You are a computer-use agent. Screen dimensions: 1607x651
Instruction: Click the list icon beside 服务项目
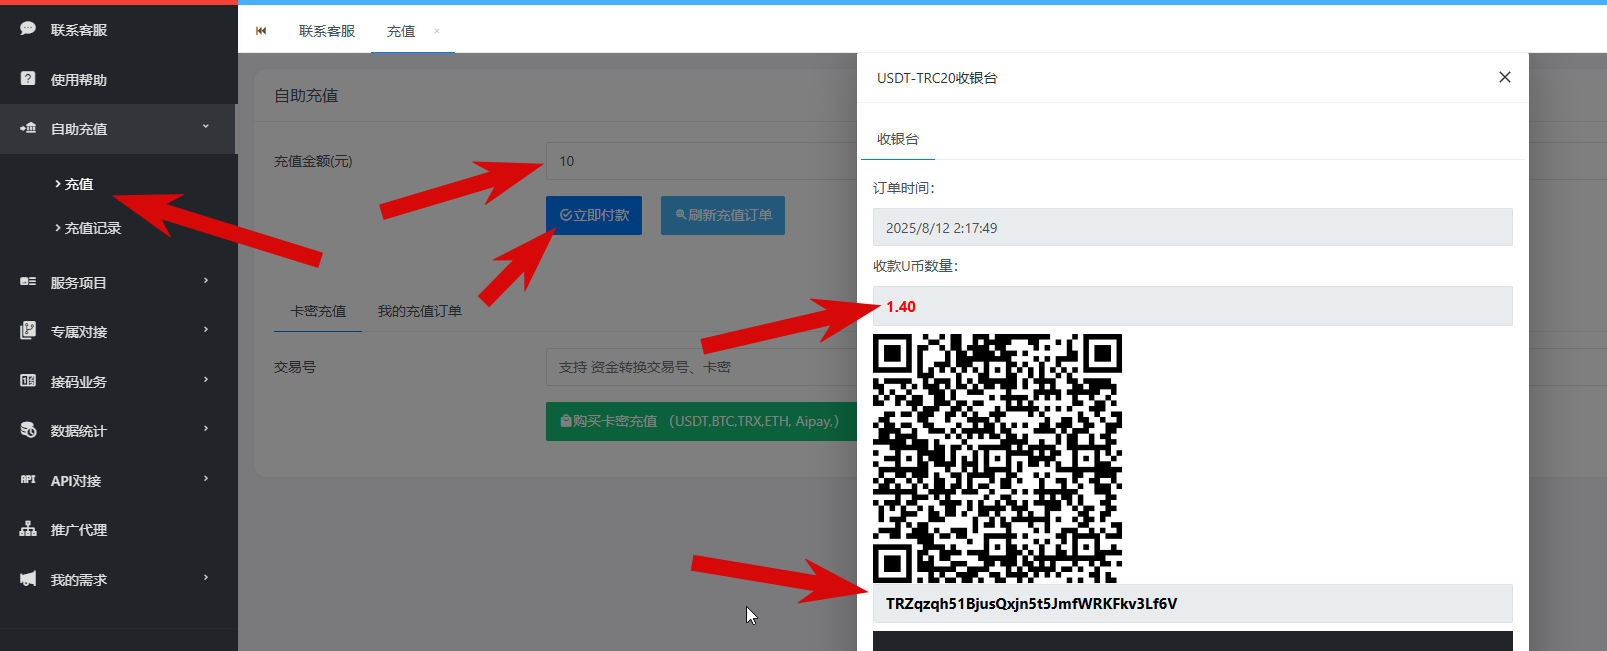(28, 282)
